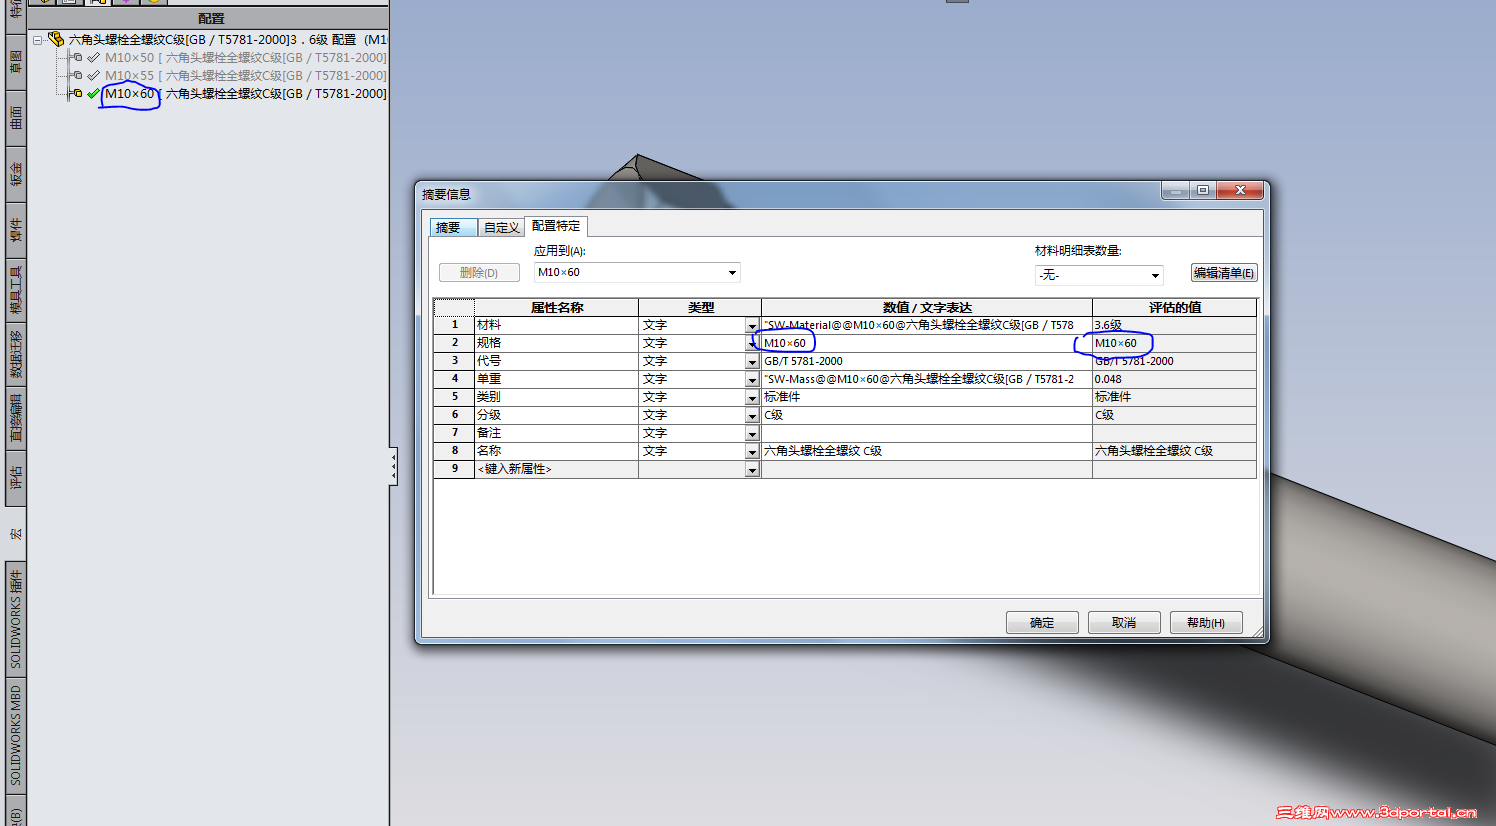Open the 应用到 configuration dropdown
The width and height of the screenshot is (1496, 826).
click(x=637, y=273)
